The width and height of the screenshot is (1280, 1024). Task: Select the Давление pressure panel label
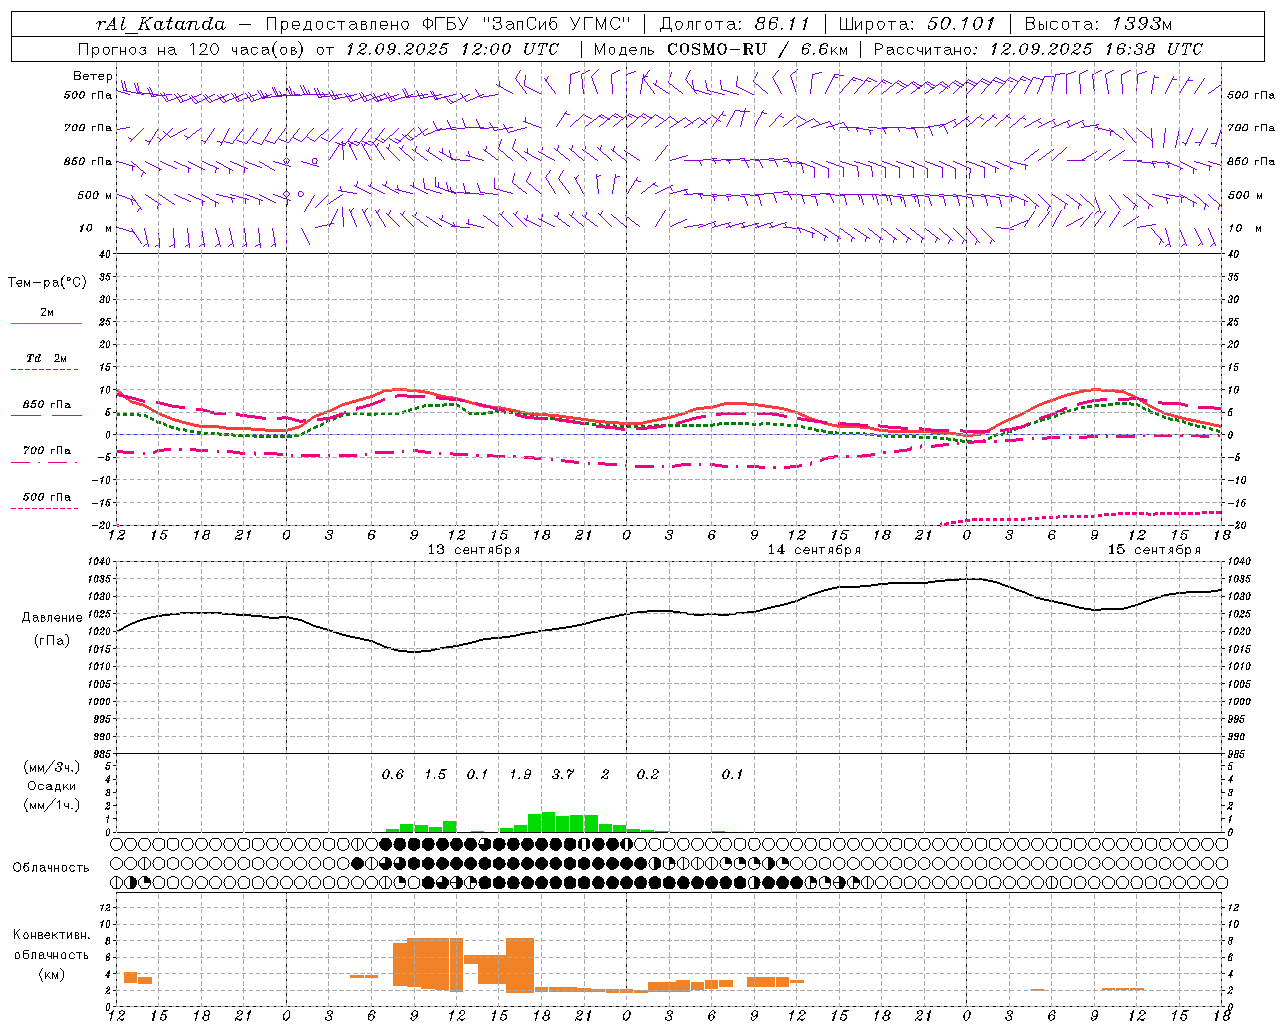point(51,618)
